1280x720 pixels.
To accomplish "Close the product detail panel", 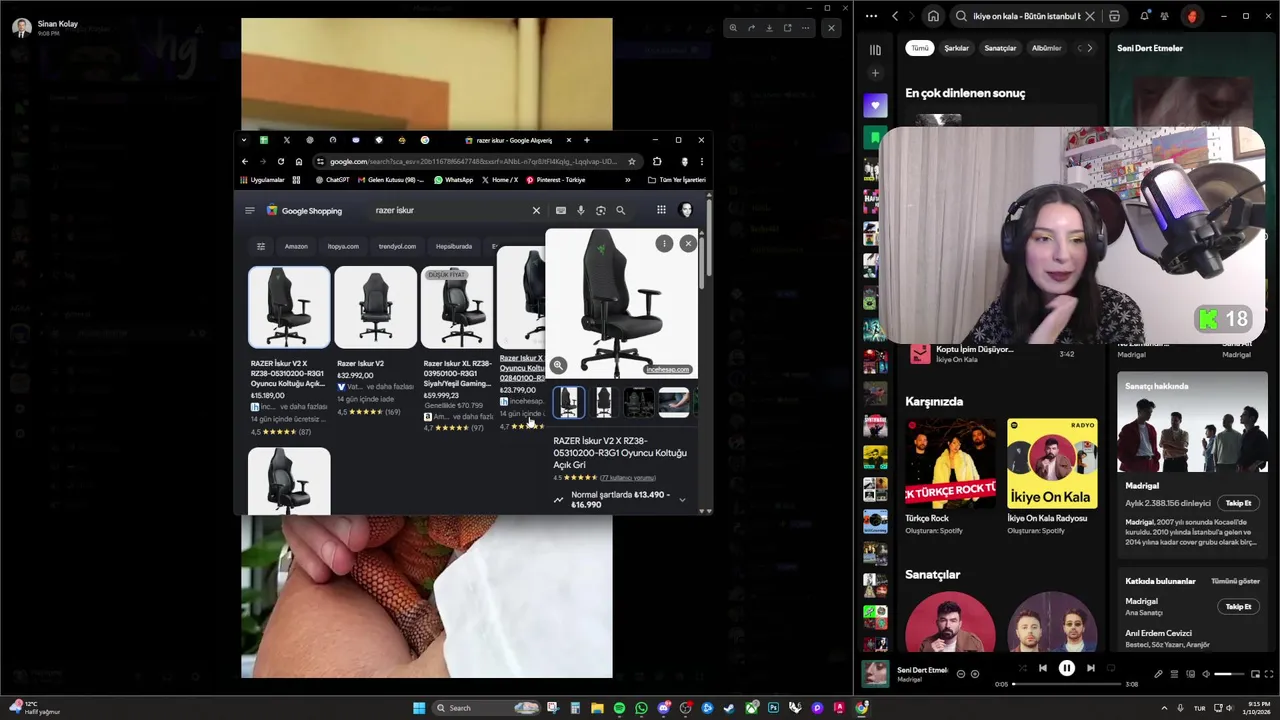I will click(x=688, y=243).
